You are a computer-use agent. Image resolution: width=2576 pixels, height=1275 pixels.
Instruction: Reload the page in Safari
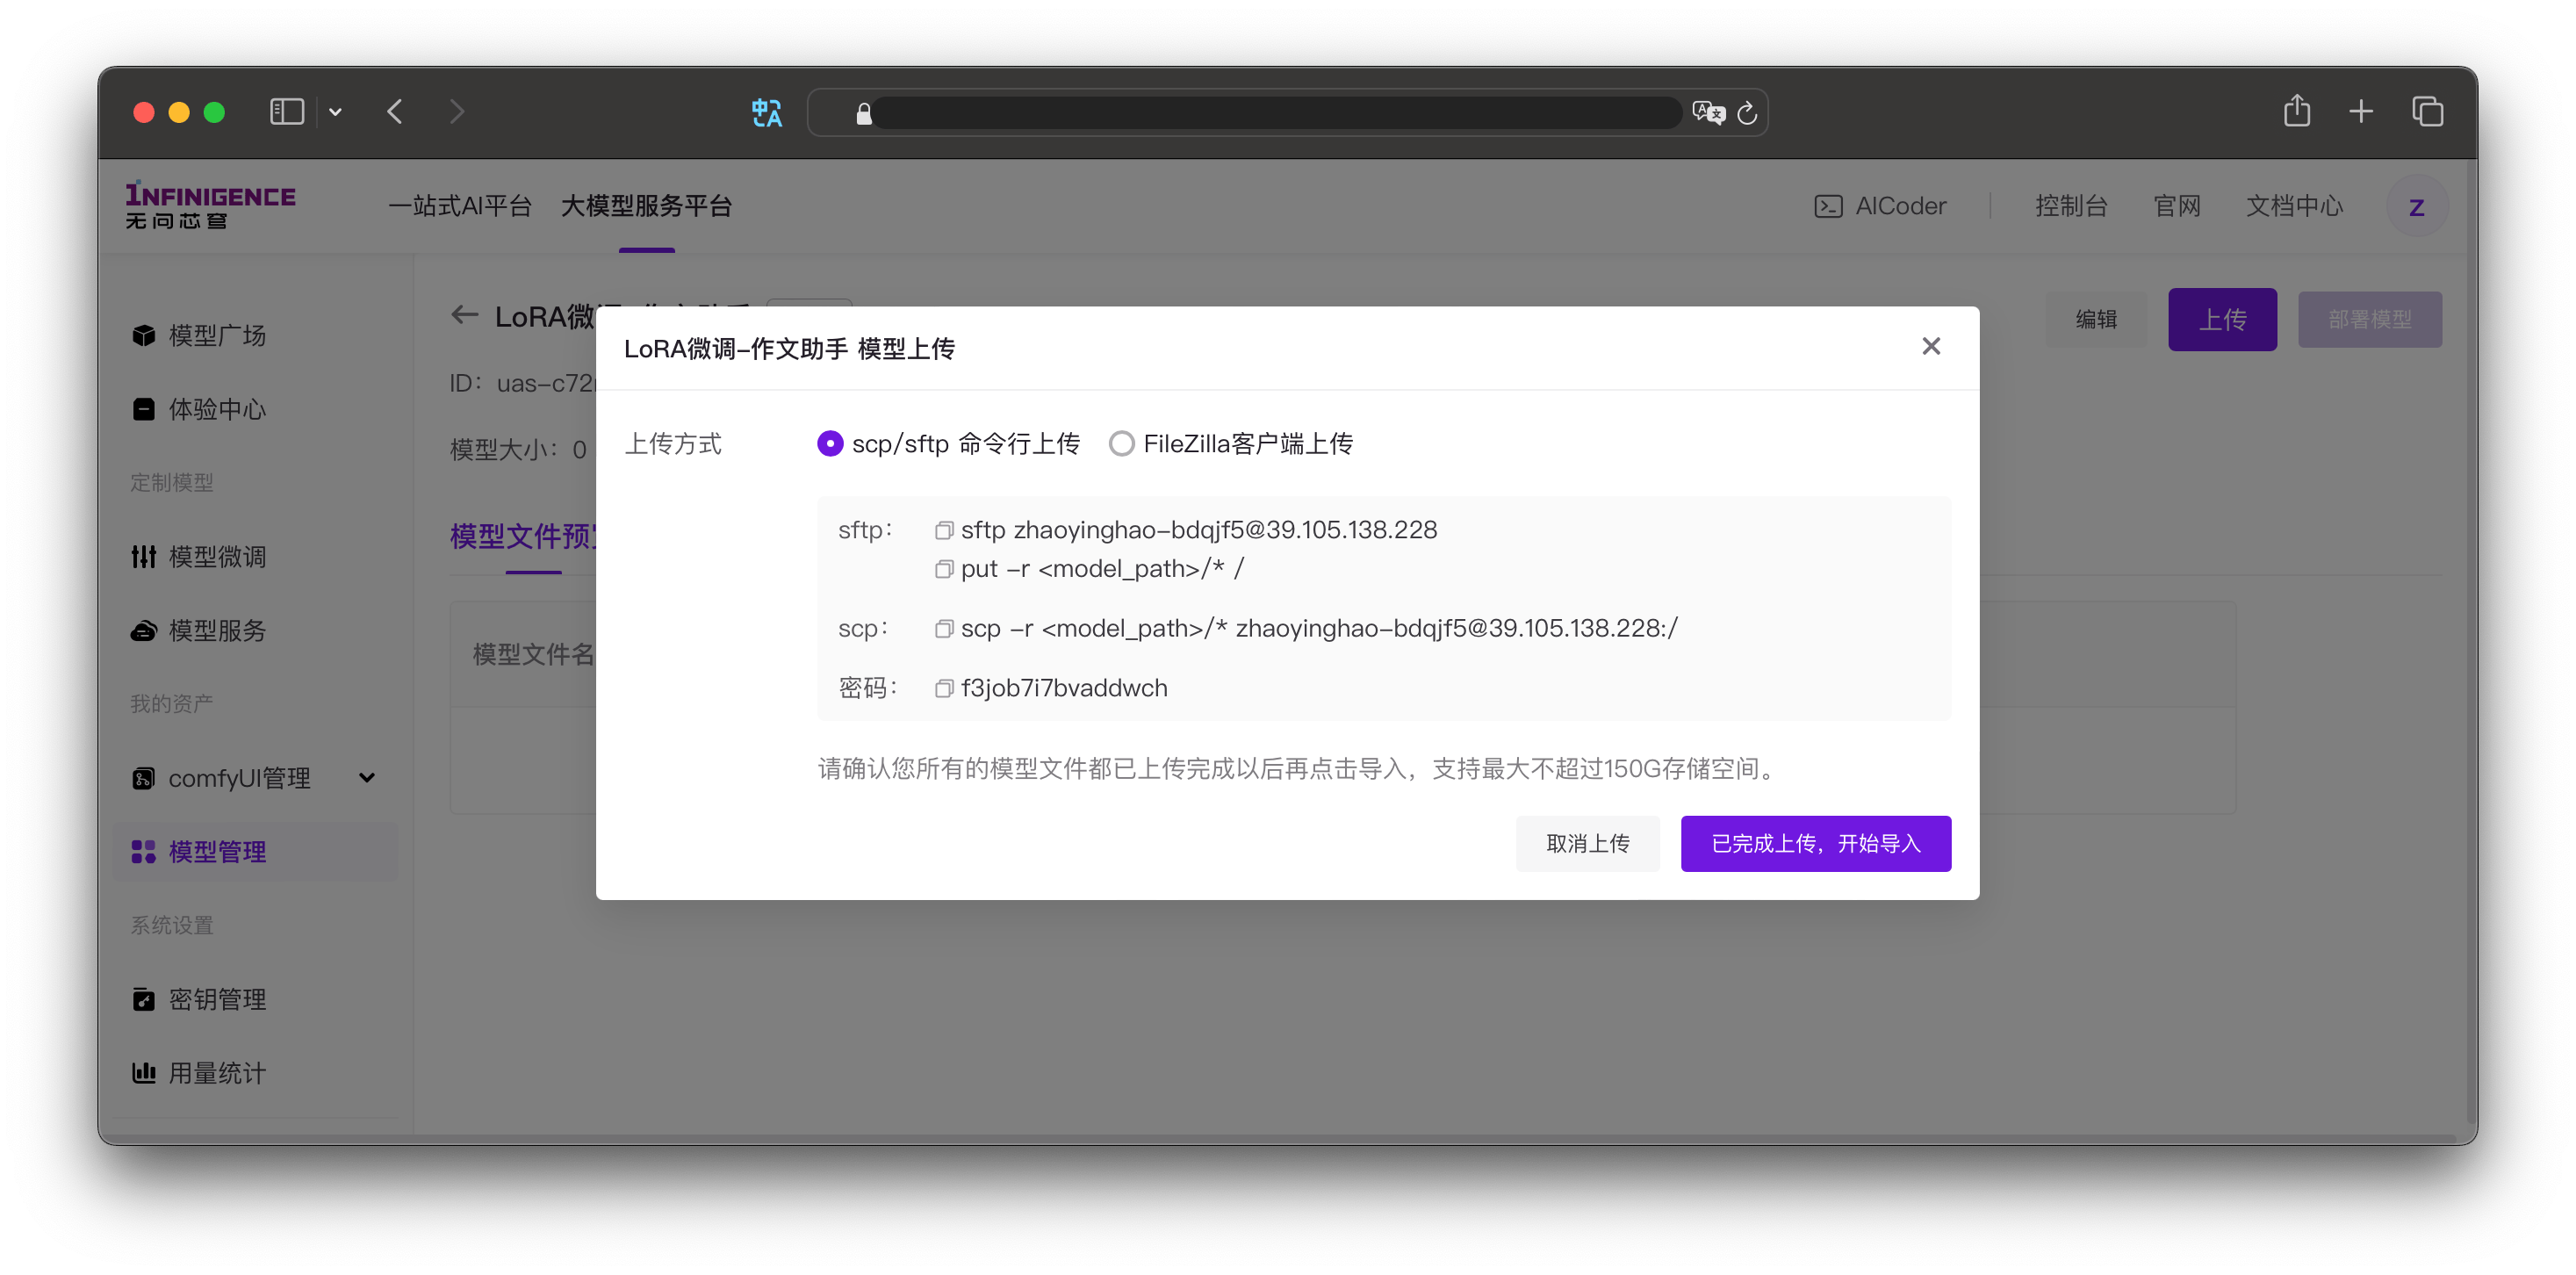coord(1746,112)
